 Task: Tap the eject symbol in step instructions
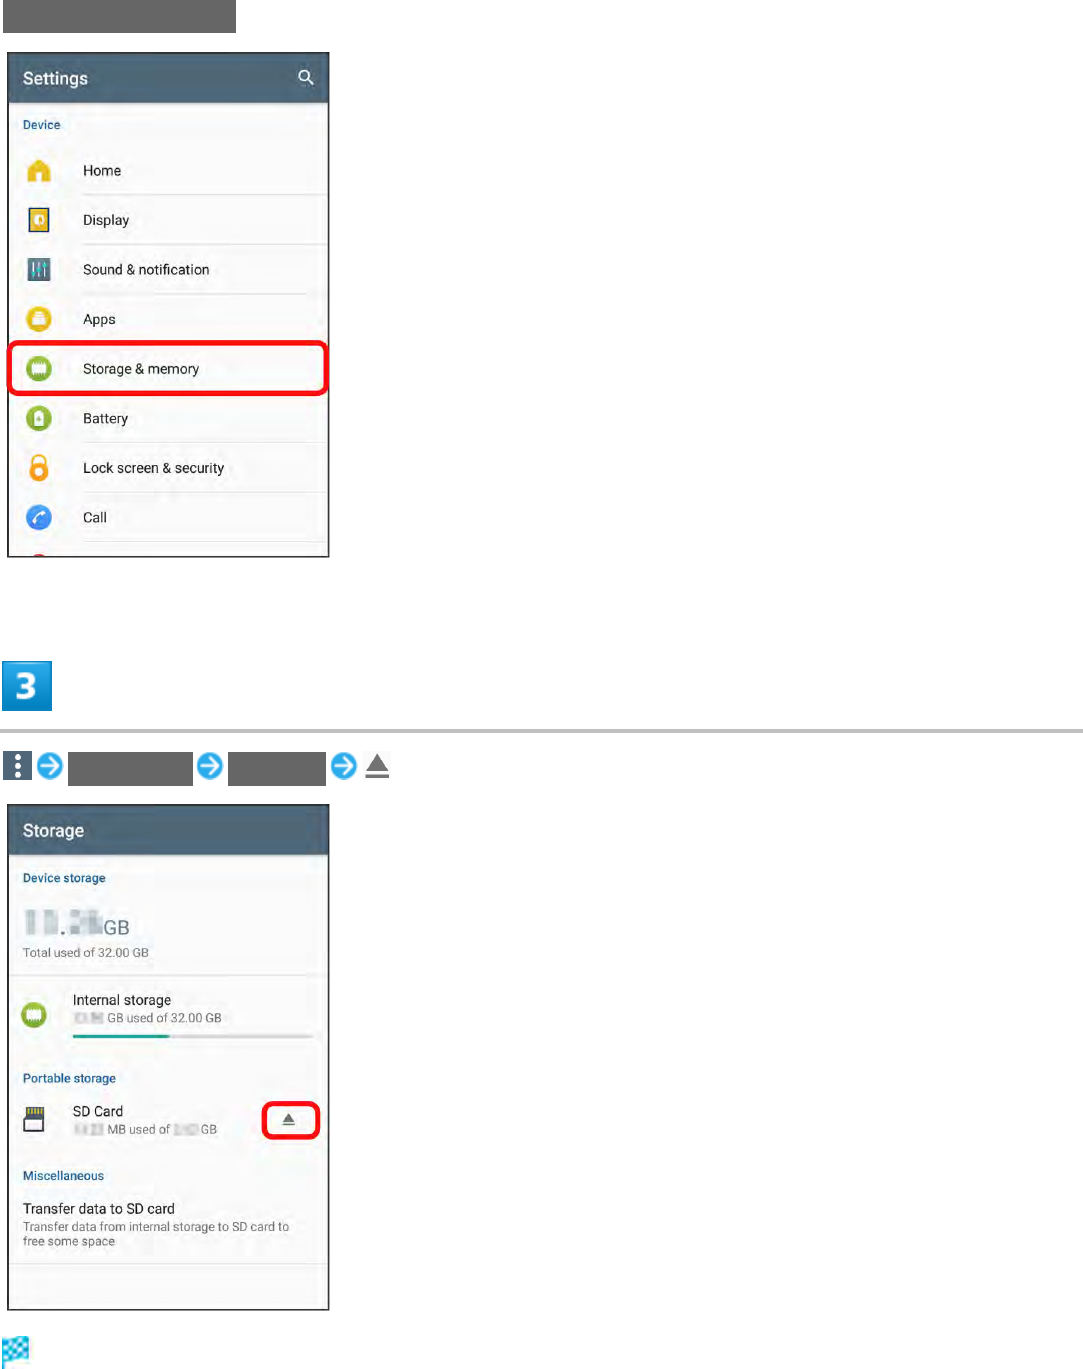[x=377, y=767]
